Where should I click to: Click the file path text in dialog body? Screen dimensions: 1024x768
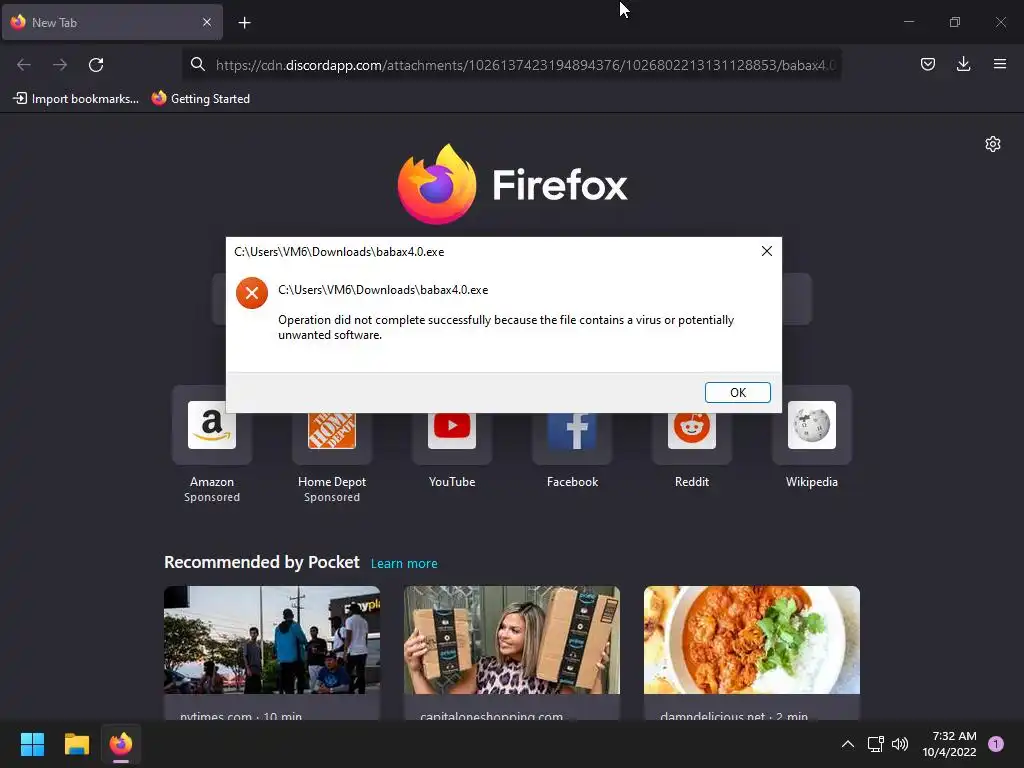[x=383, y=290]
